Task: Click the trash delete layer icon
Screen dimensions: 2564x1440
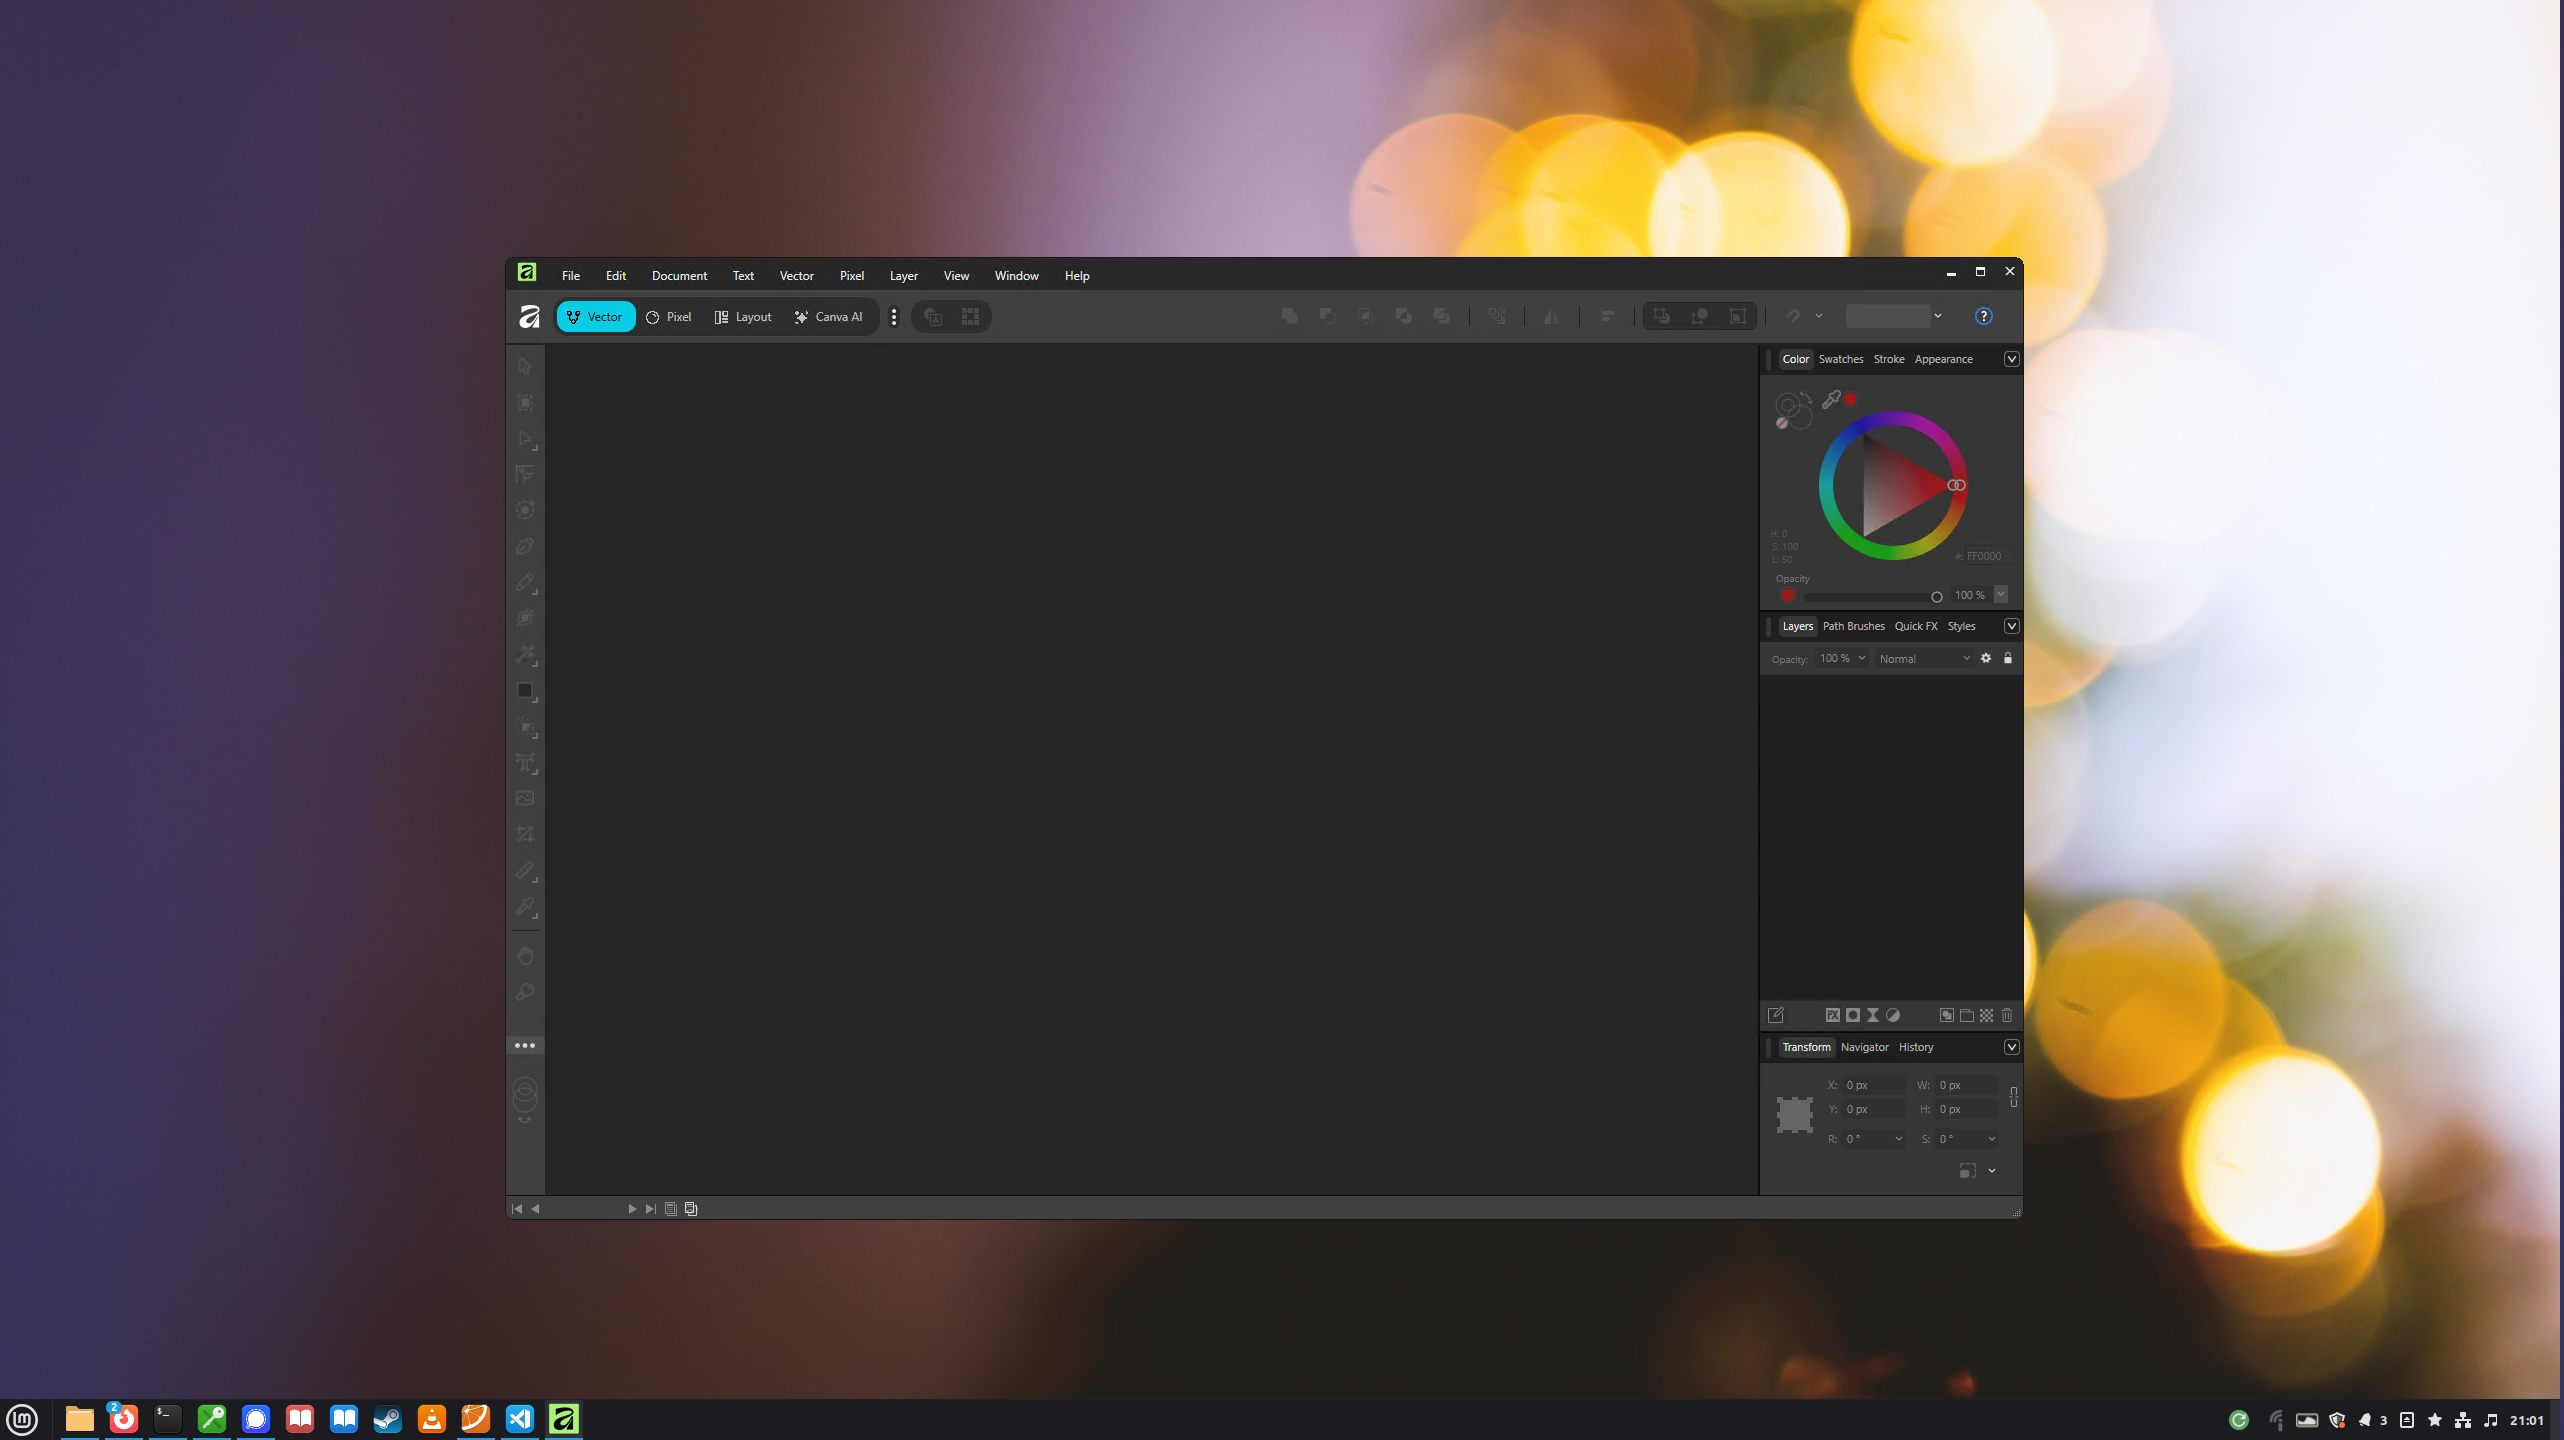Action: tap(2007, 1015)
